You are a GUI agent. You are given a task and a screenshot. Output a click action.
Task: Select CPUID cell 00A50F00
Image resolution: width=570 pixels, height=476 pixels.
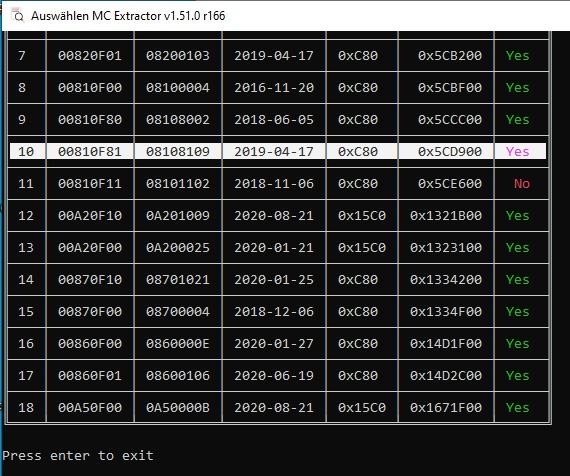pos(89,408)
